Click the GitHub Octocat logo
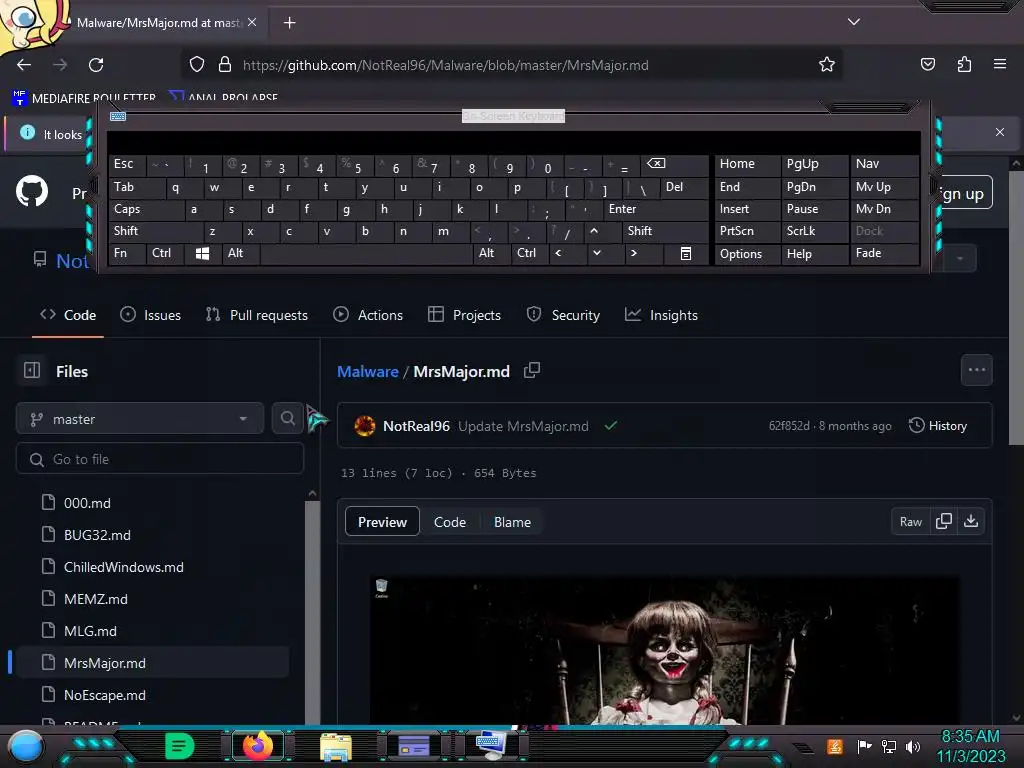 pyautogui.click(x=32, y=191)
